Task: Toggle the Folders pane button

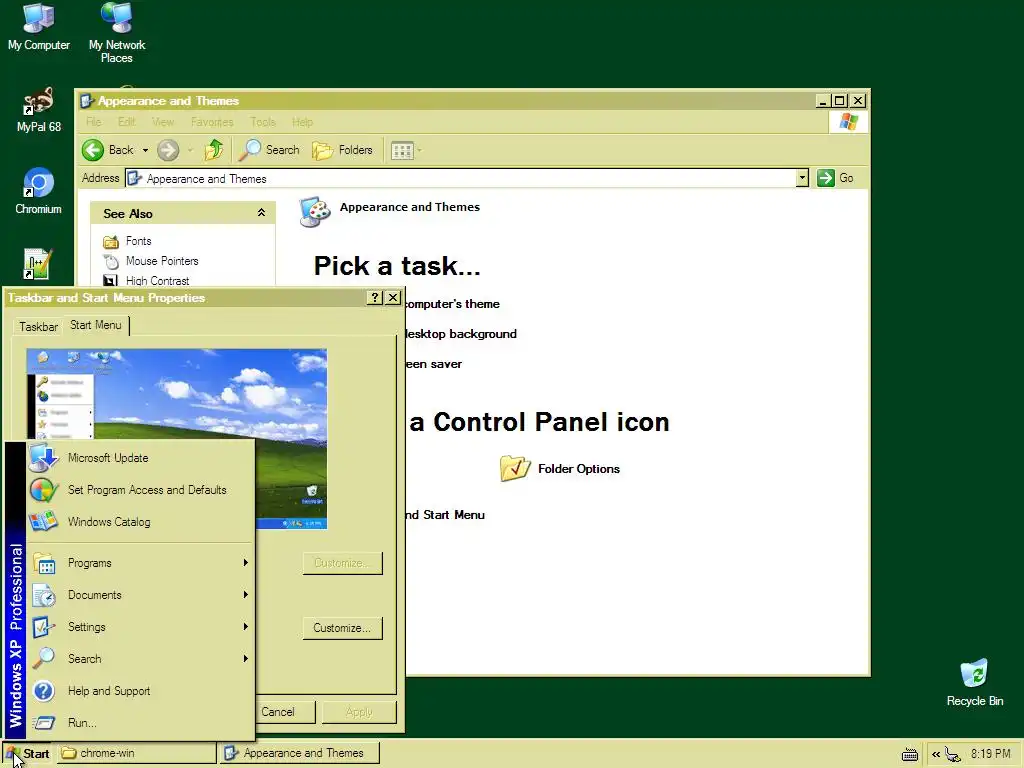Action: pos(342,150)
